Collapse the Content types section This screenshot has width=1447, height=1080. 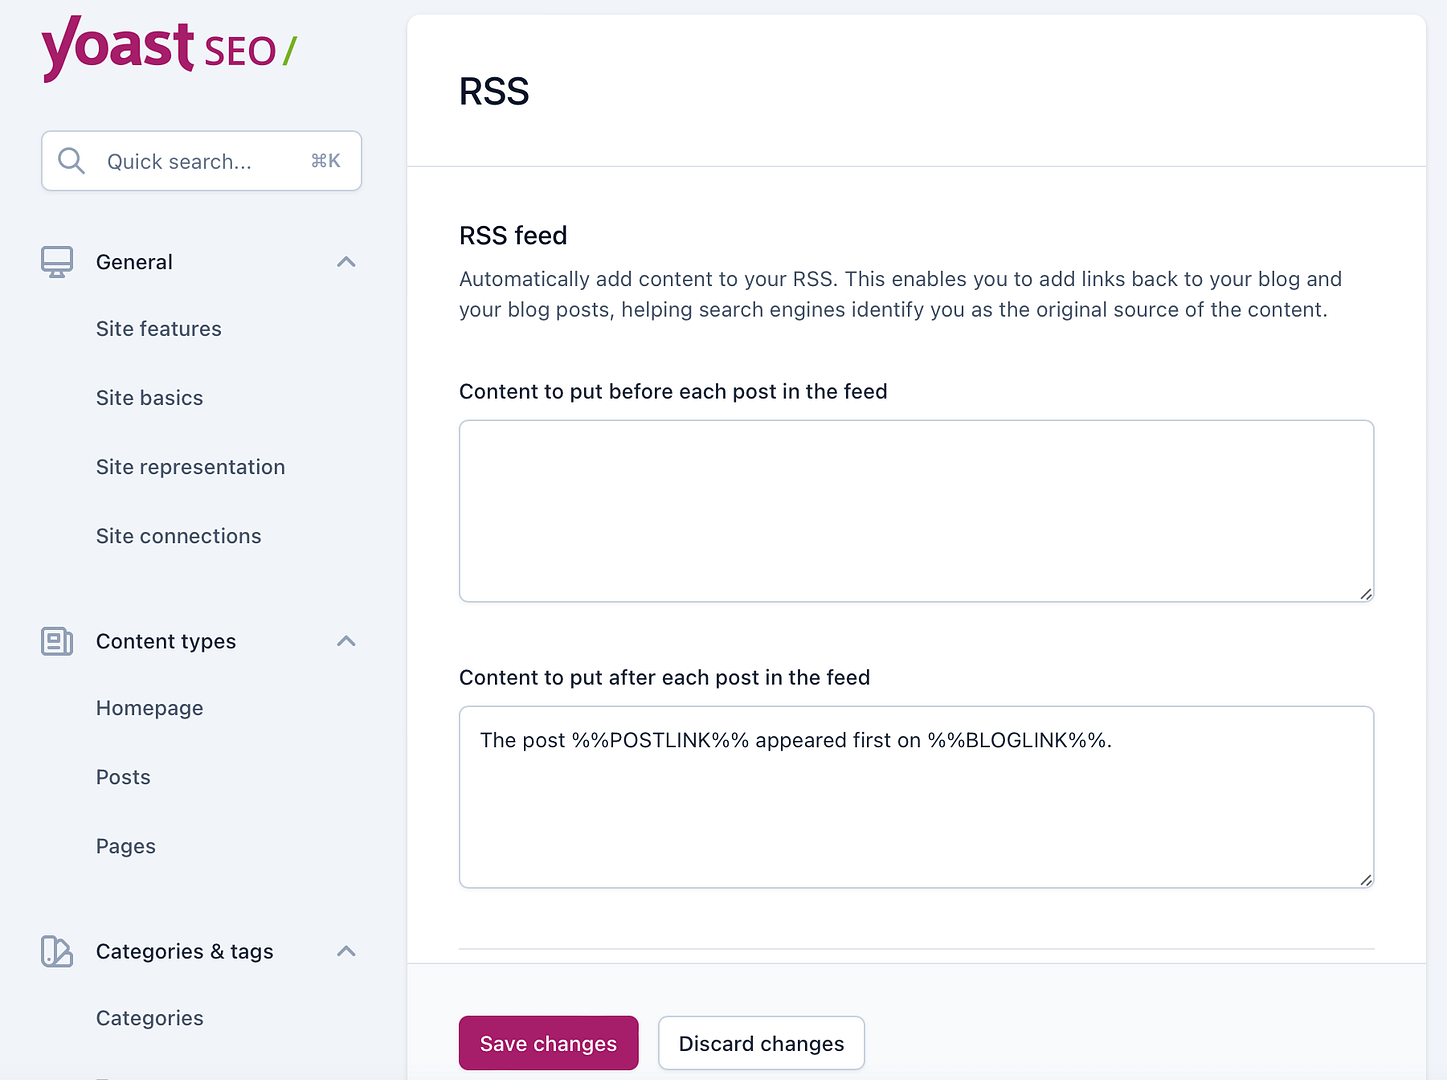[346, 641]
